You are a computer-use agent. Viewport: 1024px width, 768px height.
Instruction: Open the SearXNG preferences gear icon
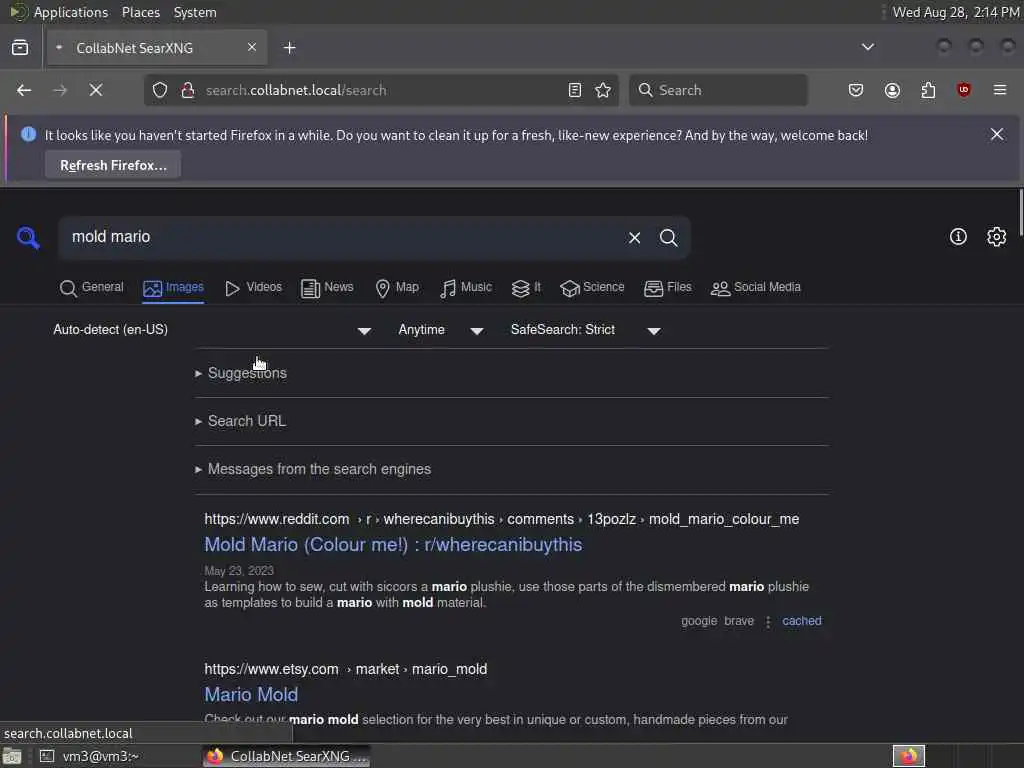tap(996, 236)
